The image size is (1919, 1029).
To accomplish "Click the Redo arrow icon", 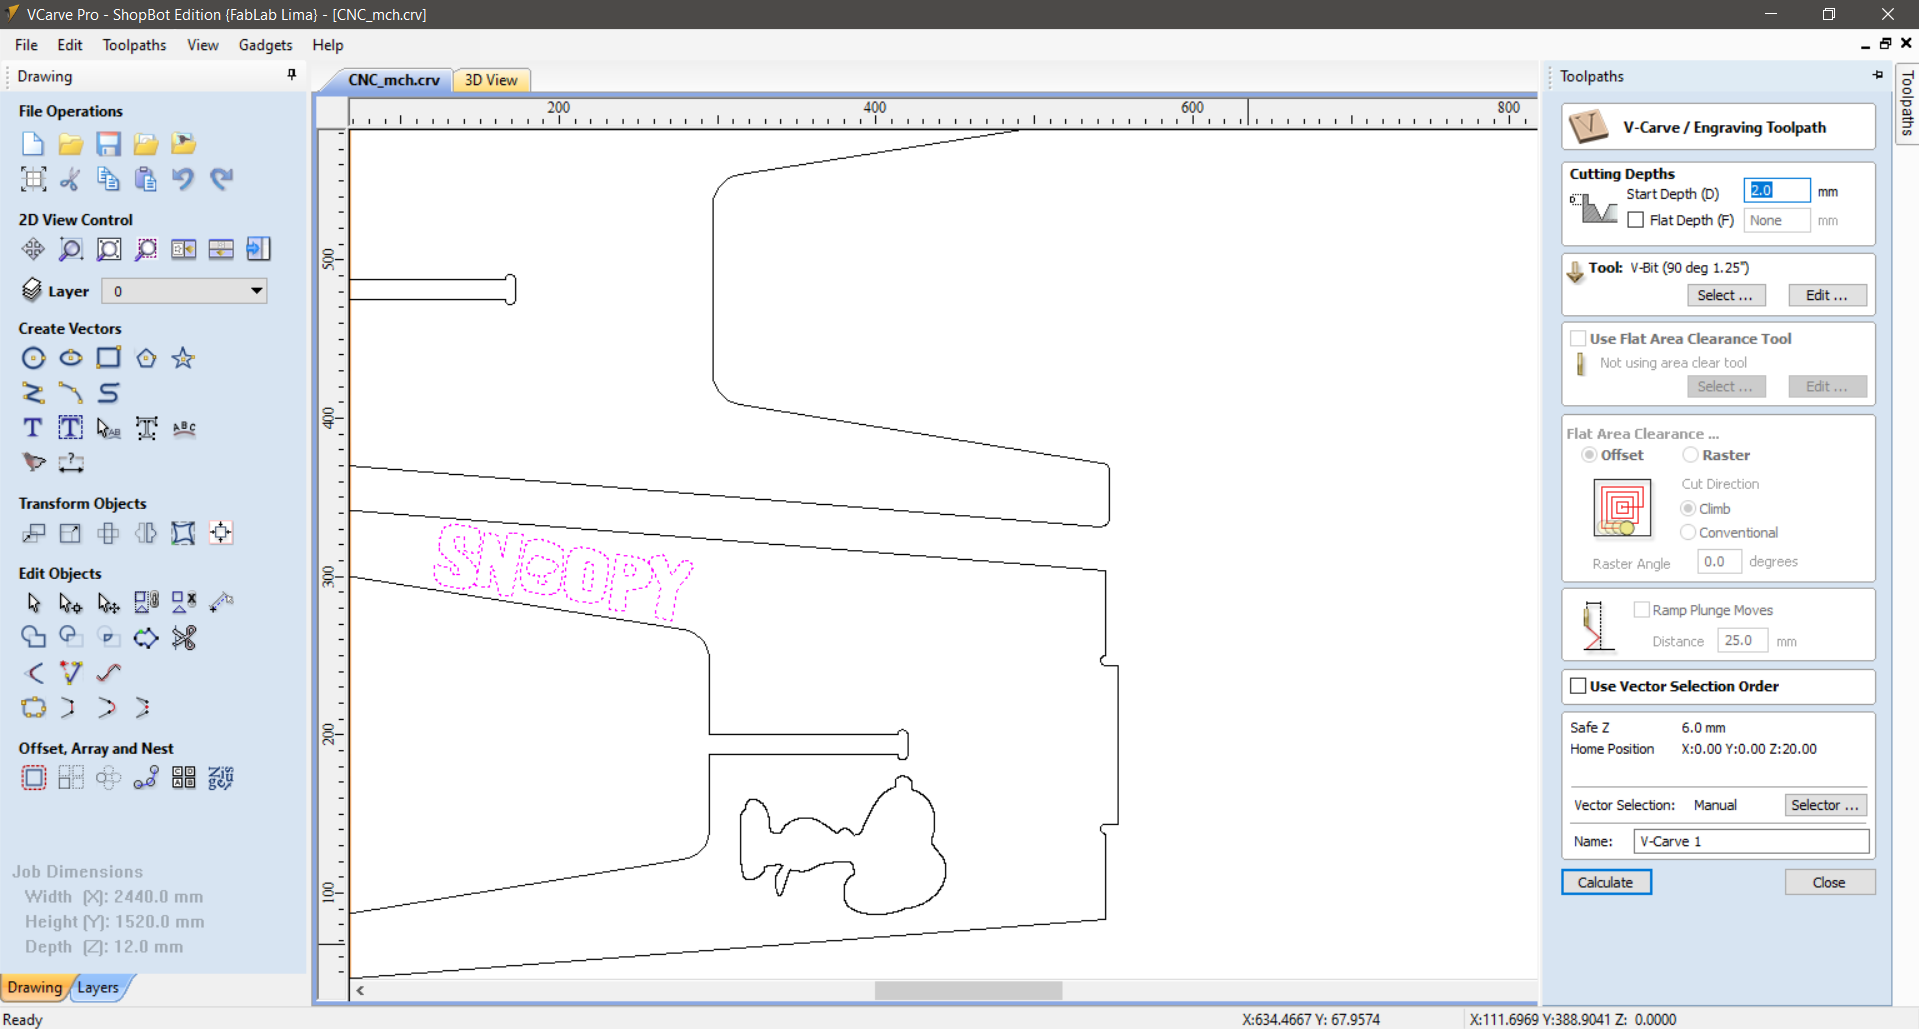I will point(221,179).
